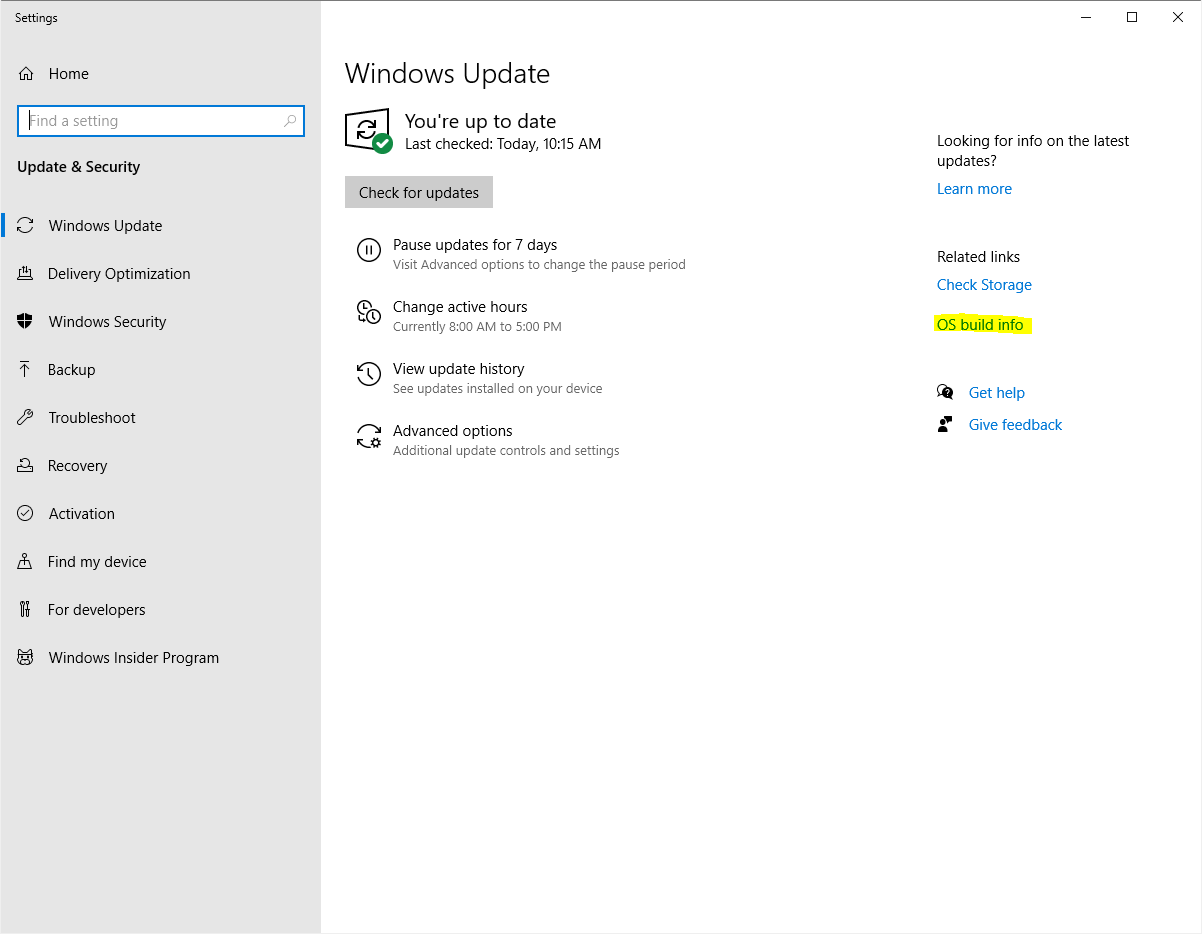Screen dimensions: 1202x934
Task: Click the pause updates icon
Action: (369, 251)
